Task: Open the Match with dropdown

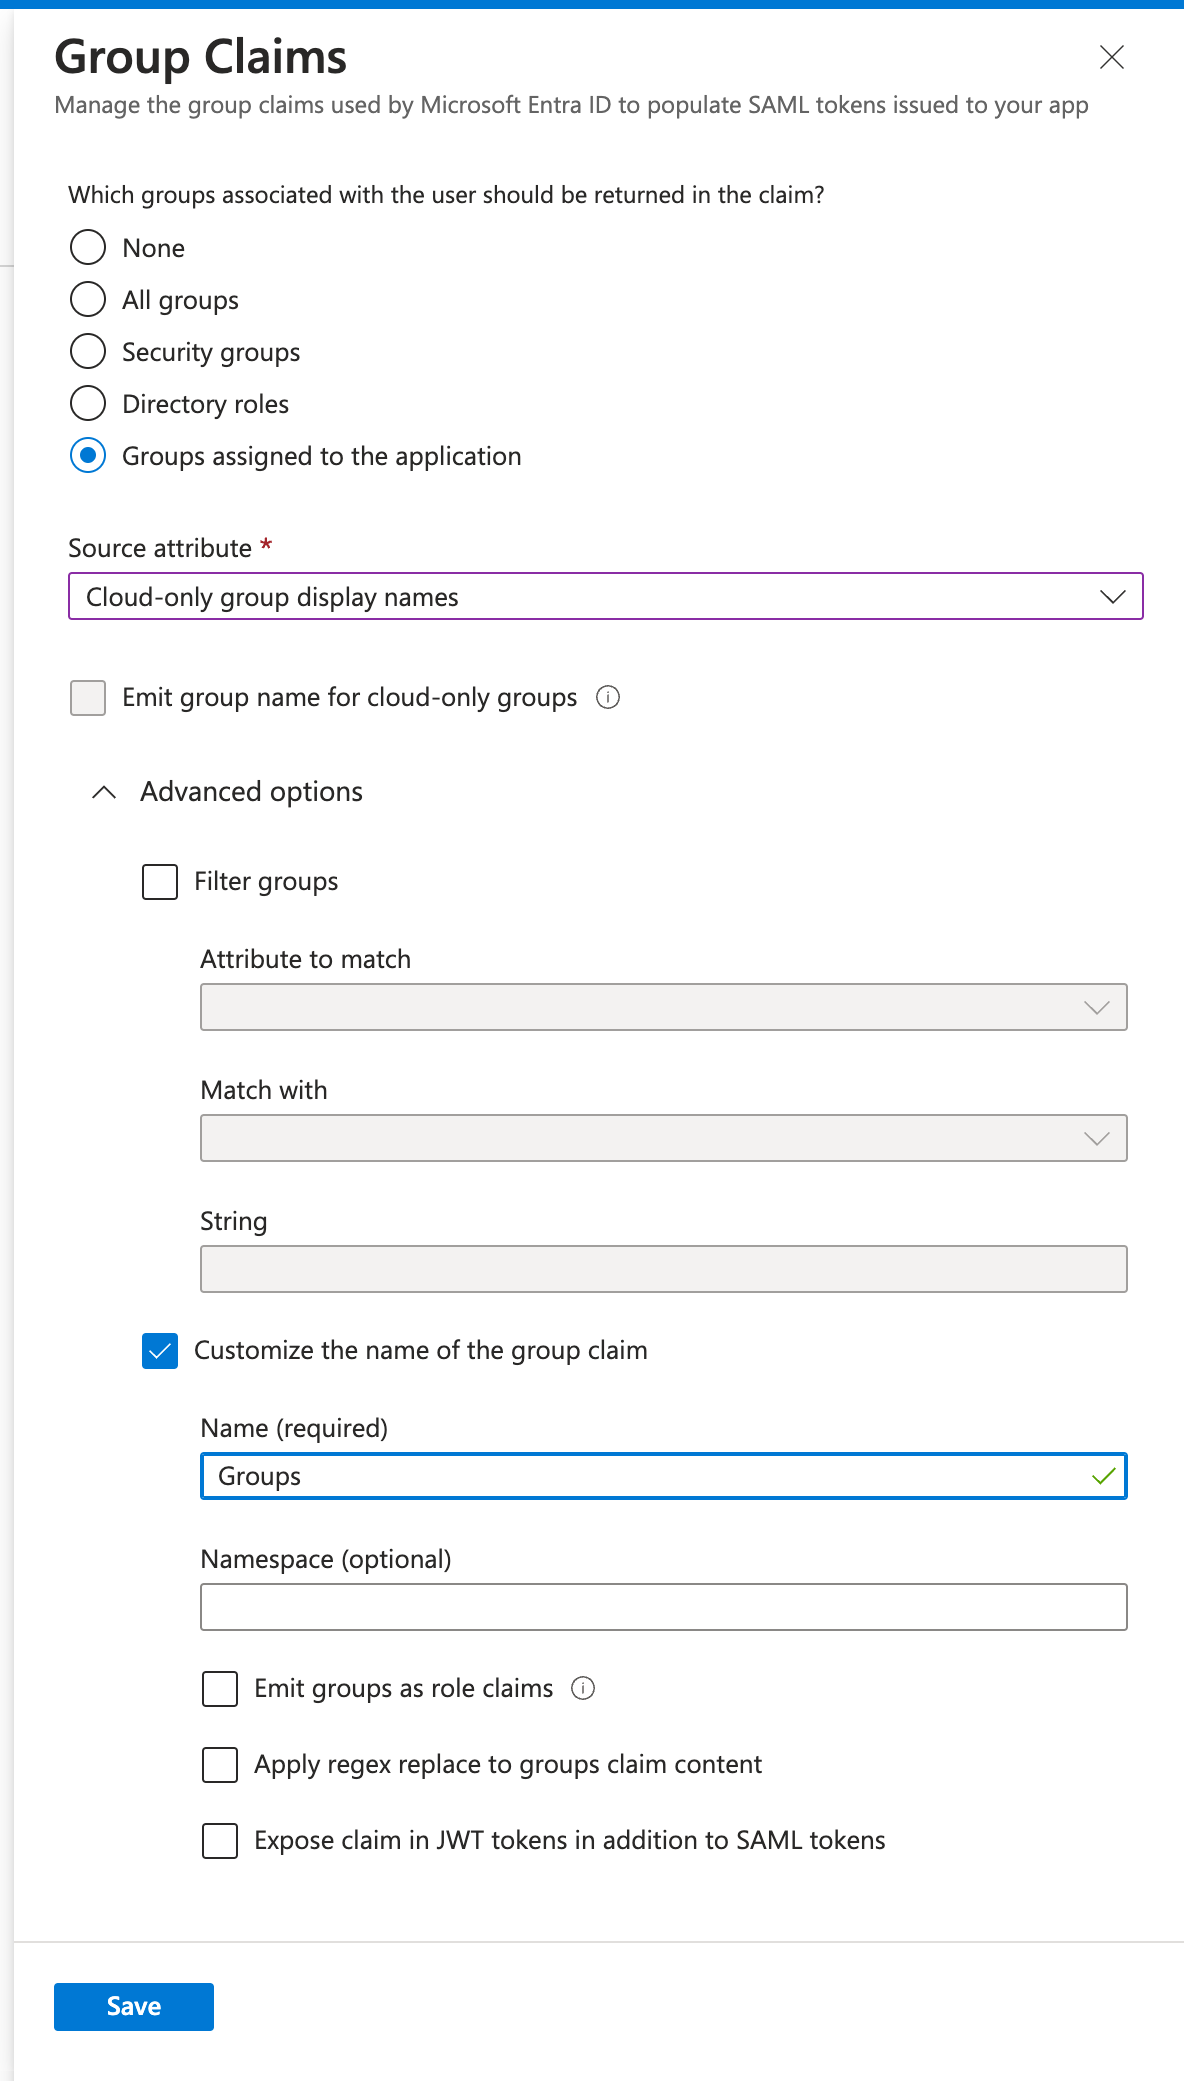Action: click(x=1097, y=1137)
